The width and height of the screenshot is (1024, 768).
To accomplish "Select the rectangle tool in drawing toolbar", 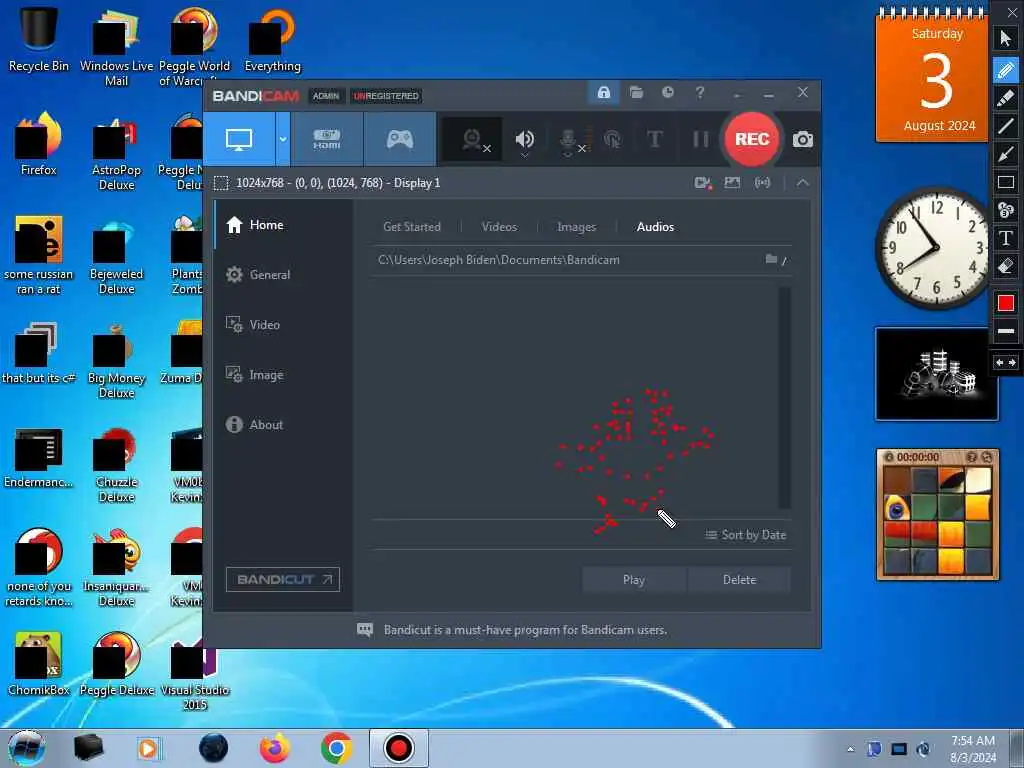I will pyautogui.click(x=1006, y=182).
